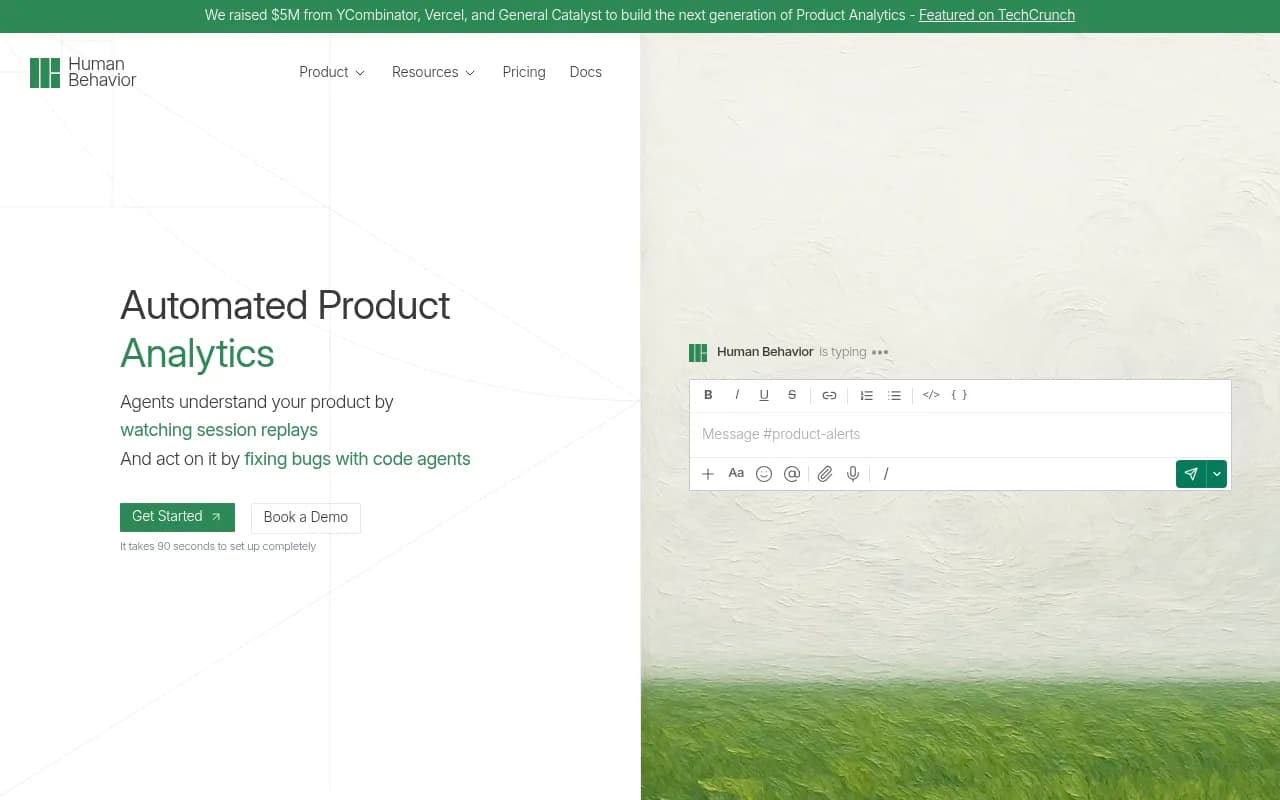Click the plus icon in message composer
The image size is (1280, 800).
point(708,474)
